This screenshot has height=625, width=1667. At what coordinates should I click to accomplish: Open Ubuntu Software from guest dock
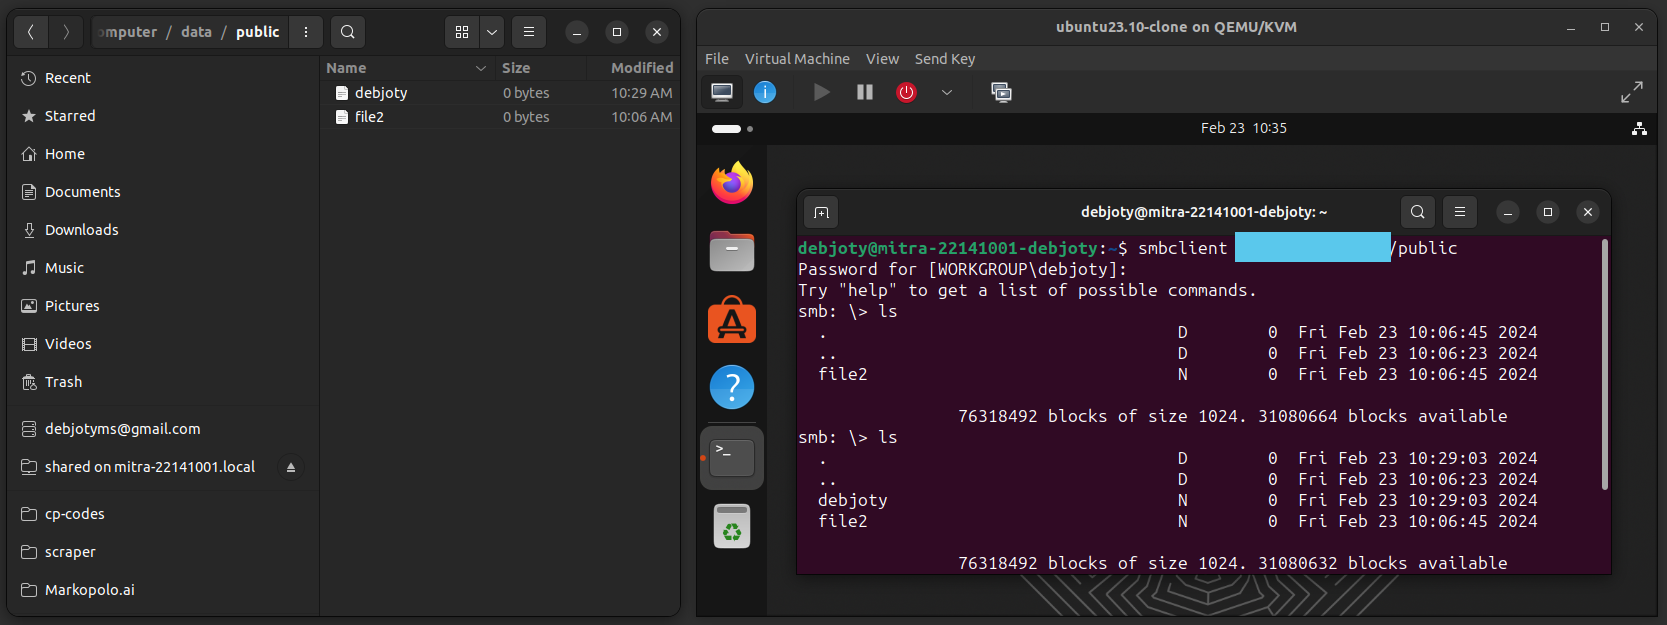point(732,320)
